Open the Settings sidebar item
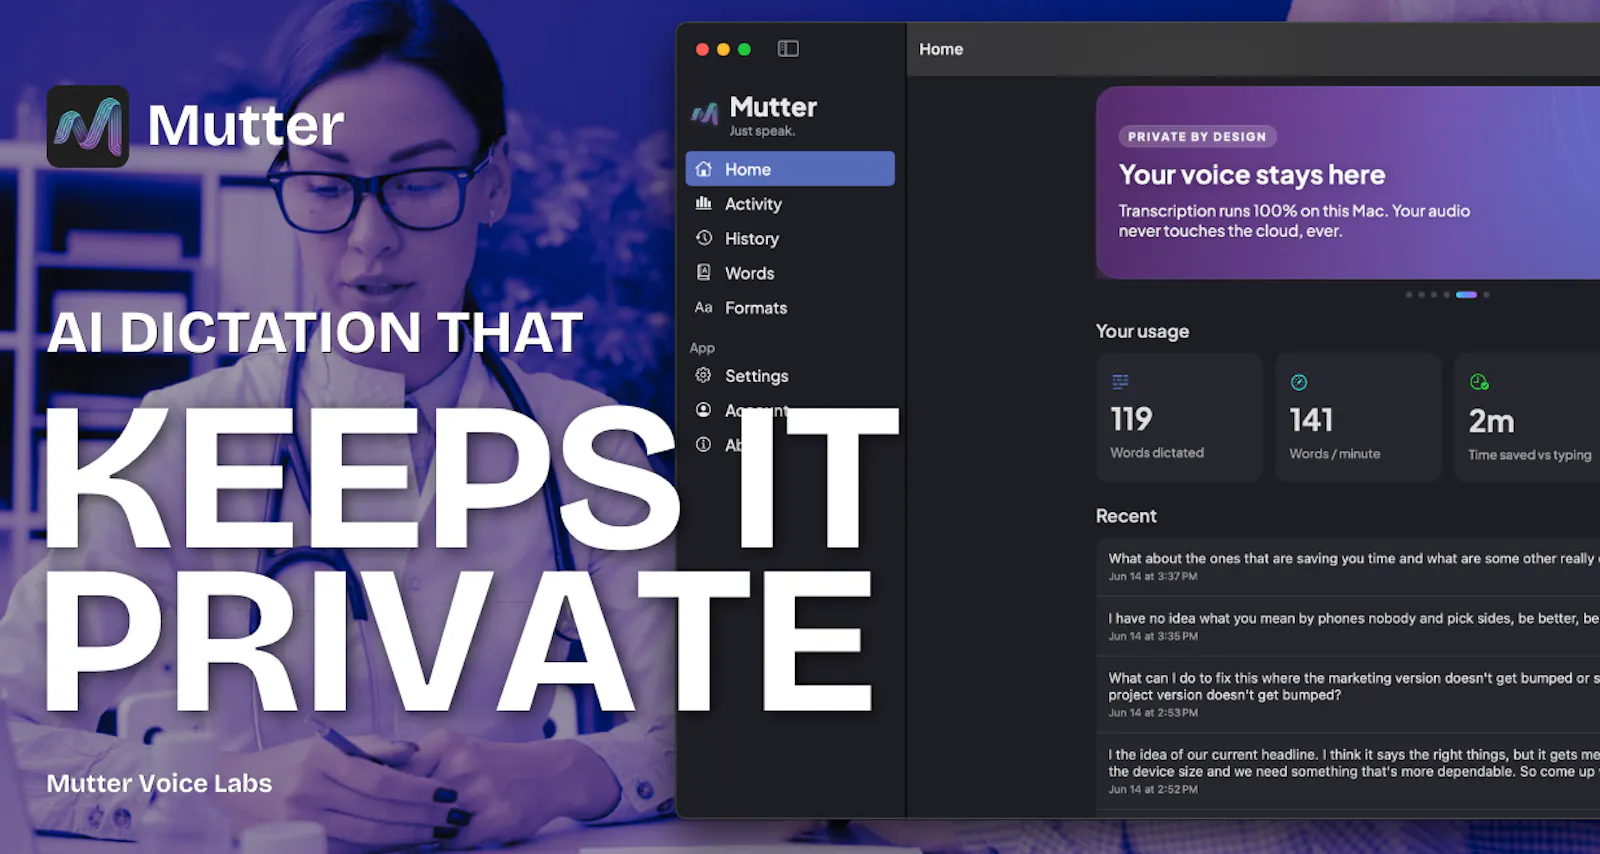The image size is (1600, 854). coord(790,376)
